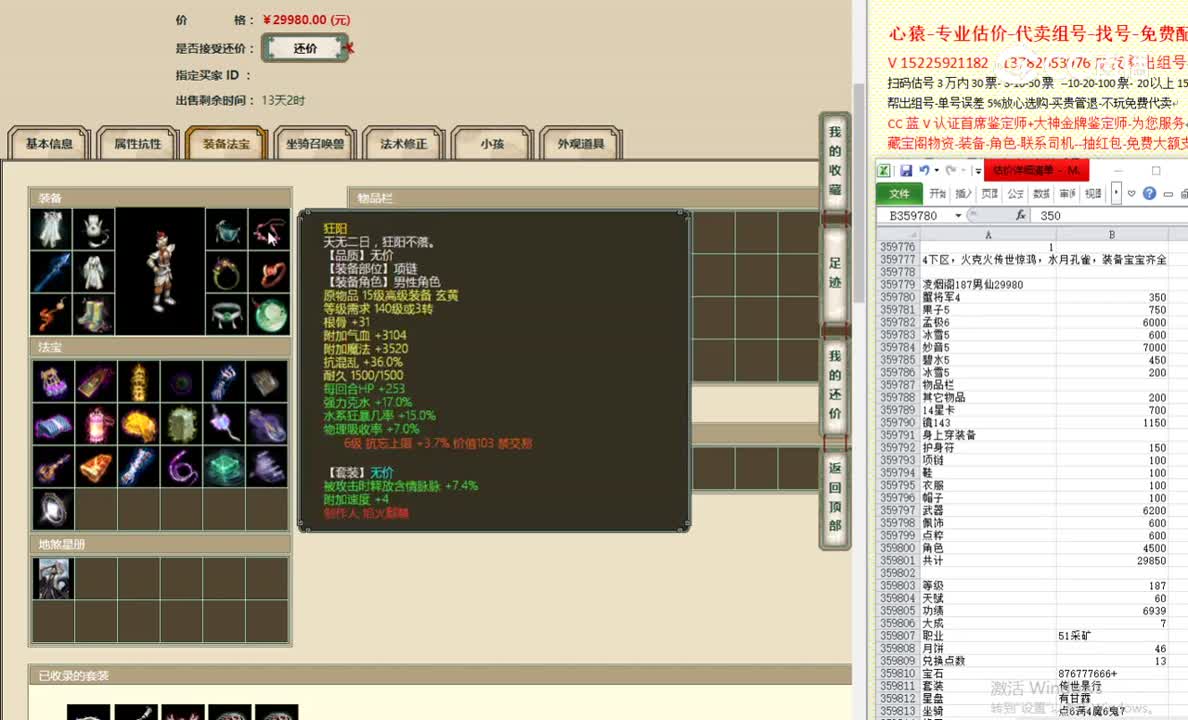Click the character portrait in the 地煞星册 panel
The width and height of the screenshot is (1188, 720).
[52, 578]
